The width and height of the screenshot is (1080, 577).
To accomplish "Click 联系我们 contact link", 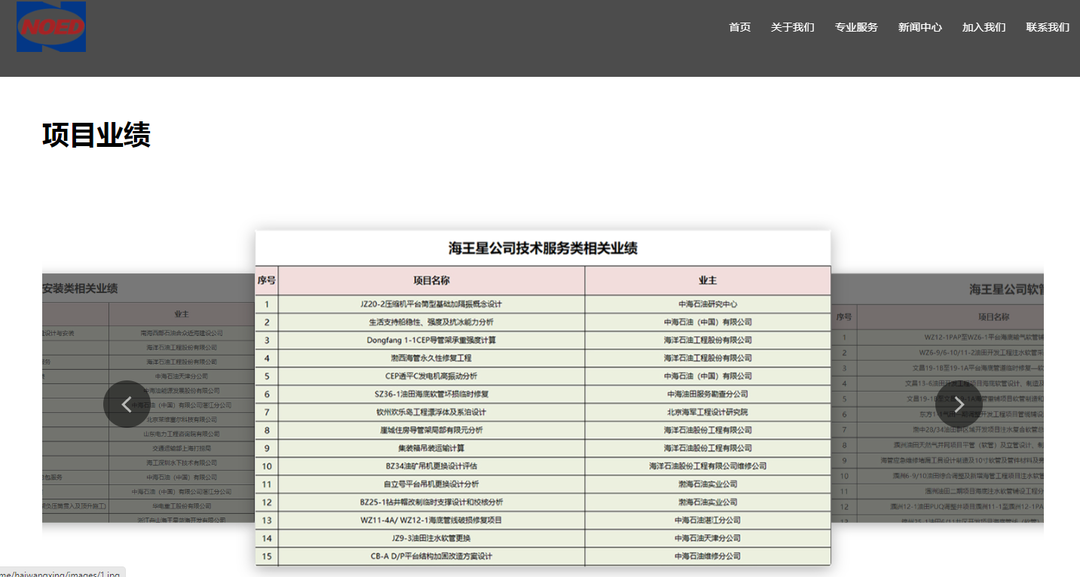I will pos(1047,27).
